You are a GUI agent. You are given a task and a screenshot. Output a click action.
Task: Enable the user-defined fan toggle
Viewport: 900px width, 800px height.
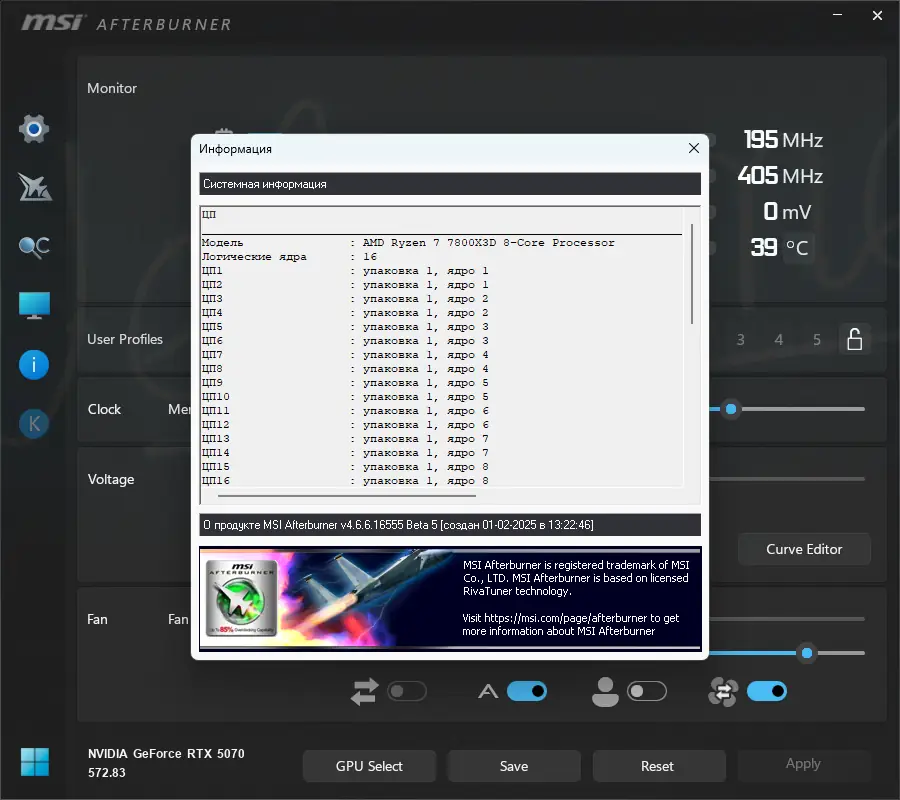tap(647, 691)
